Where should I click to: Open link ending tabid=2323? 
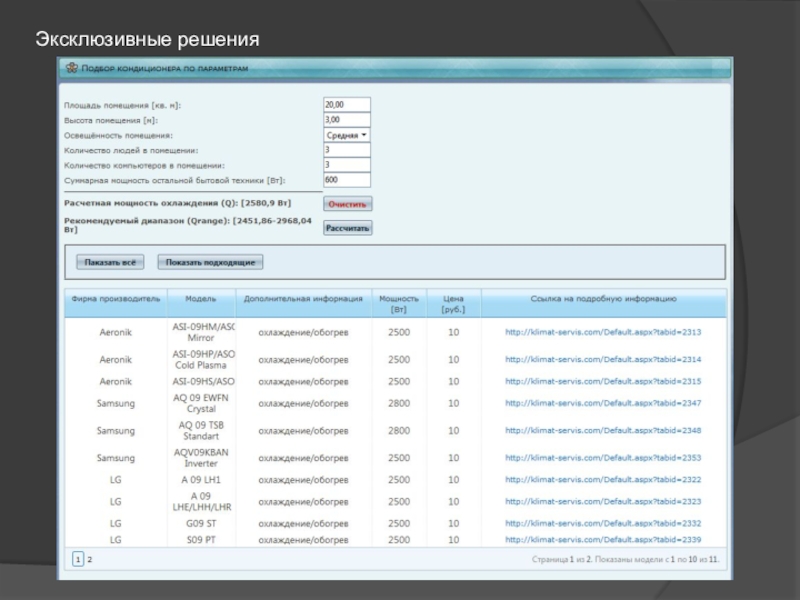[x=603, y=502]
